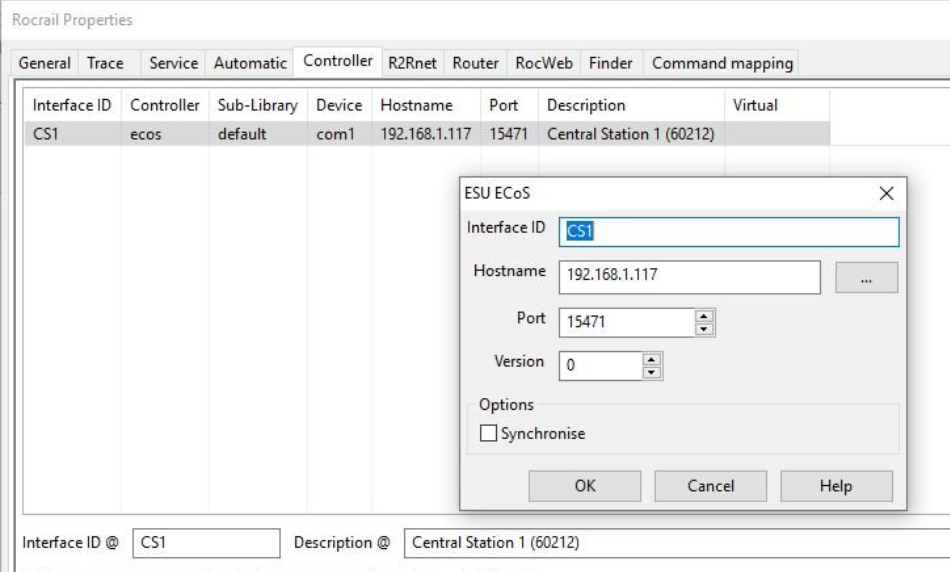Click OK in ESU ECoS dialog

[x=585, y=487]
